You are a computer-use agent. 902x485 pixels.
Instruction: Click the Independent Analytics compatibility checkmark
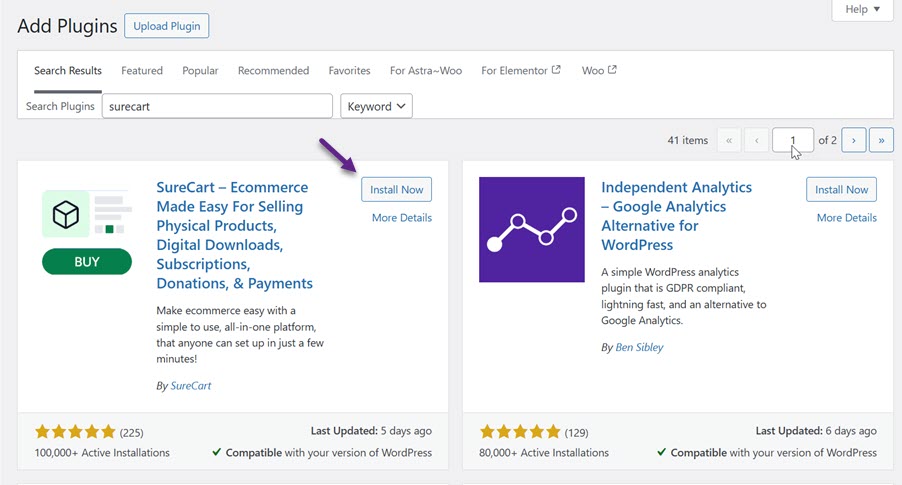(x=662, y=452)
